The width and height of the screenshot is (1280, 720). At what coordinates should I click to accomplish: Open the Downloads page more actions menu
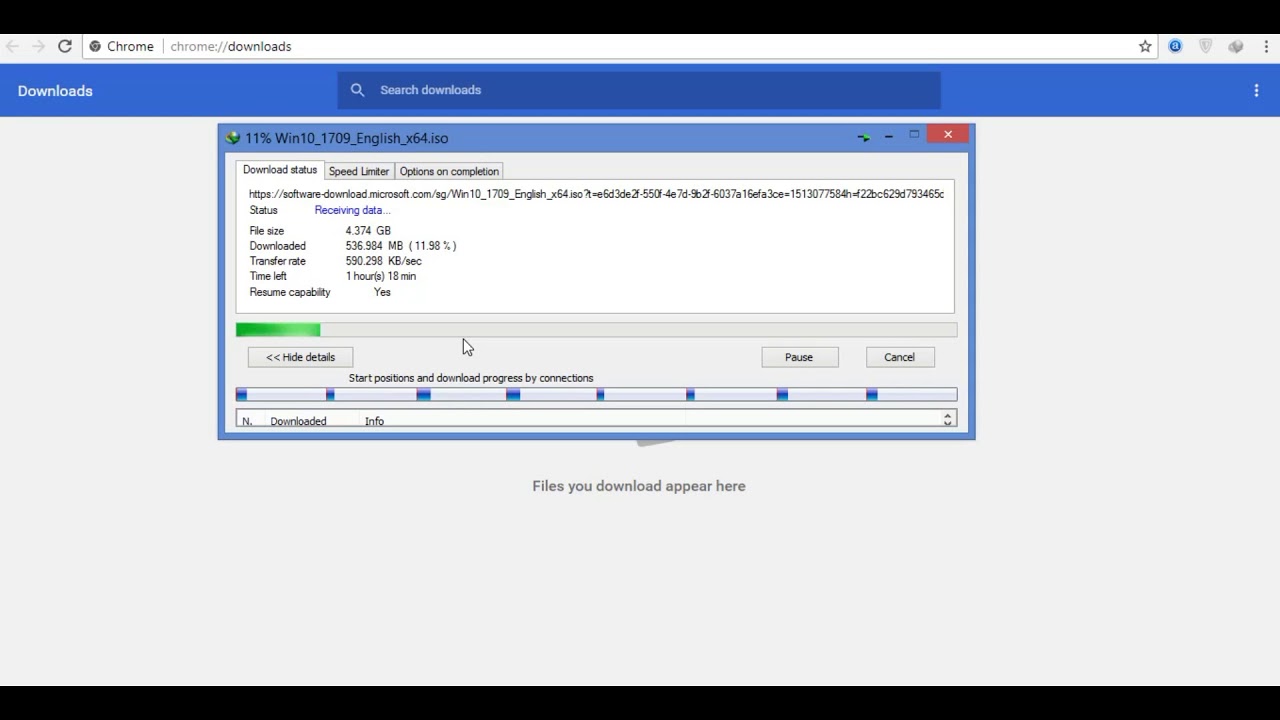click(1256, 90)
